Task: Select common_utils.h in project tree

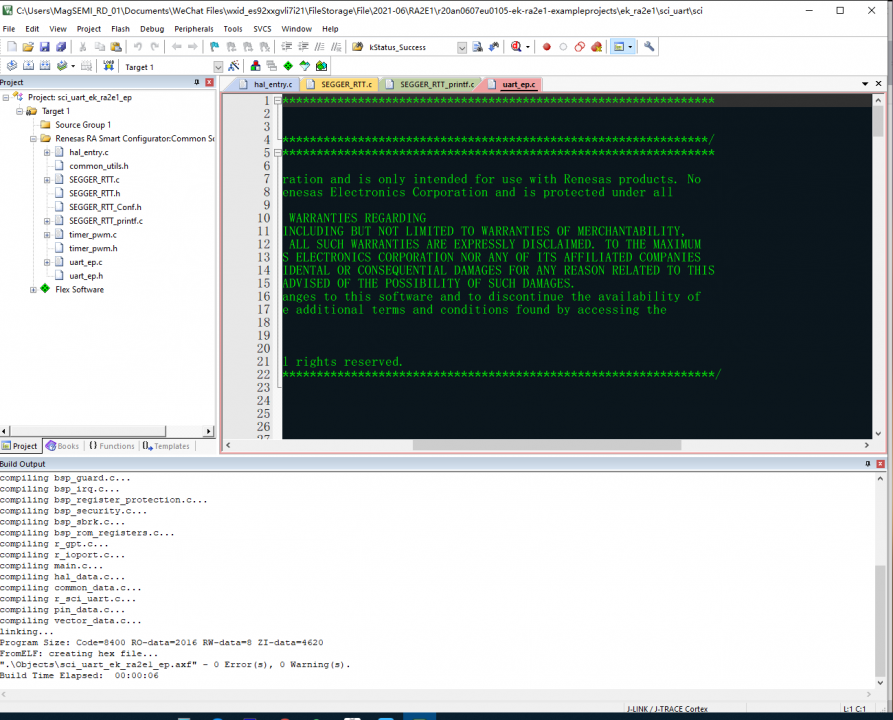Action: (99, 166)
